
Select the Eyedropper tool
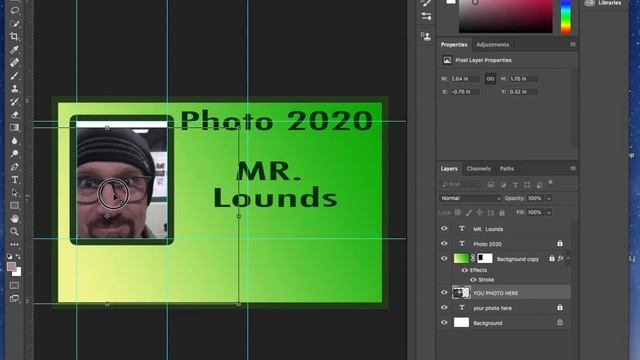pyautogui.click(x=15, y=49)
